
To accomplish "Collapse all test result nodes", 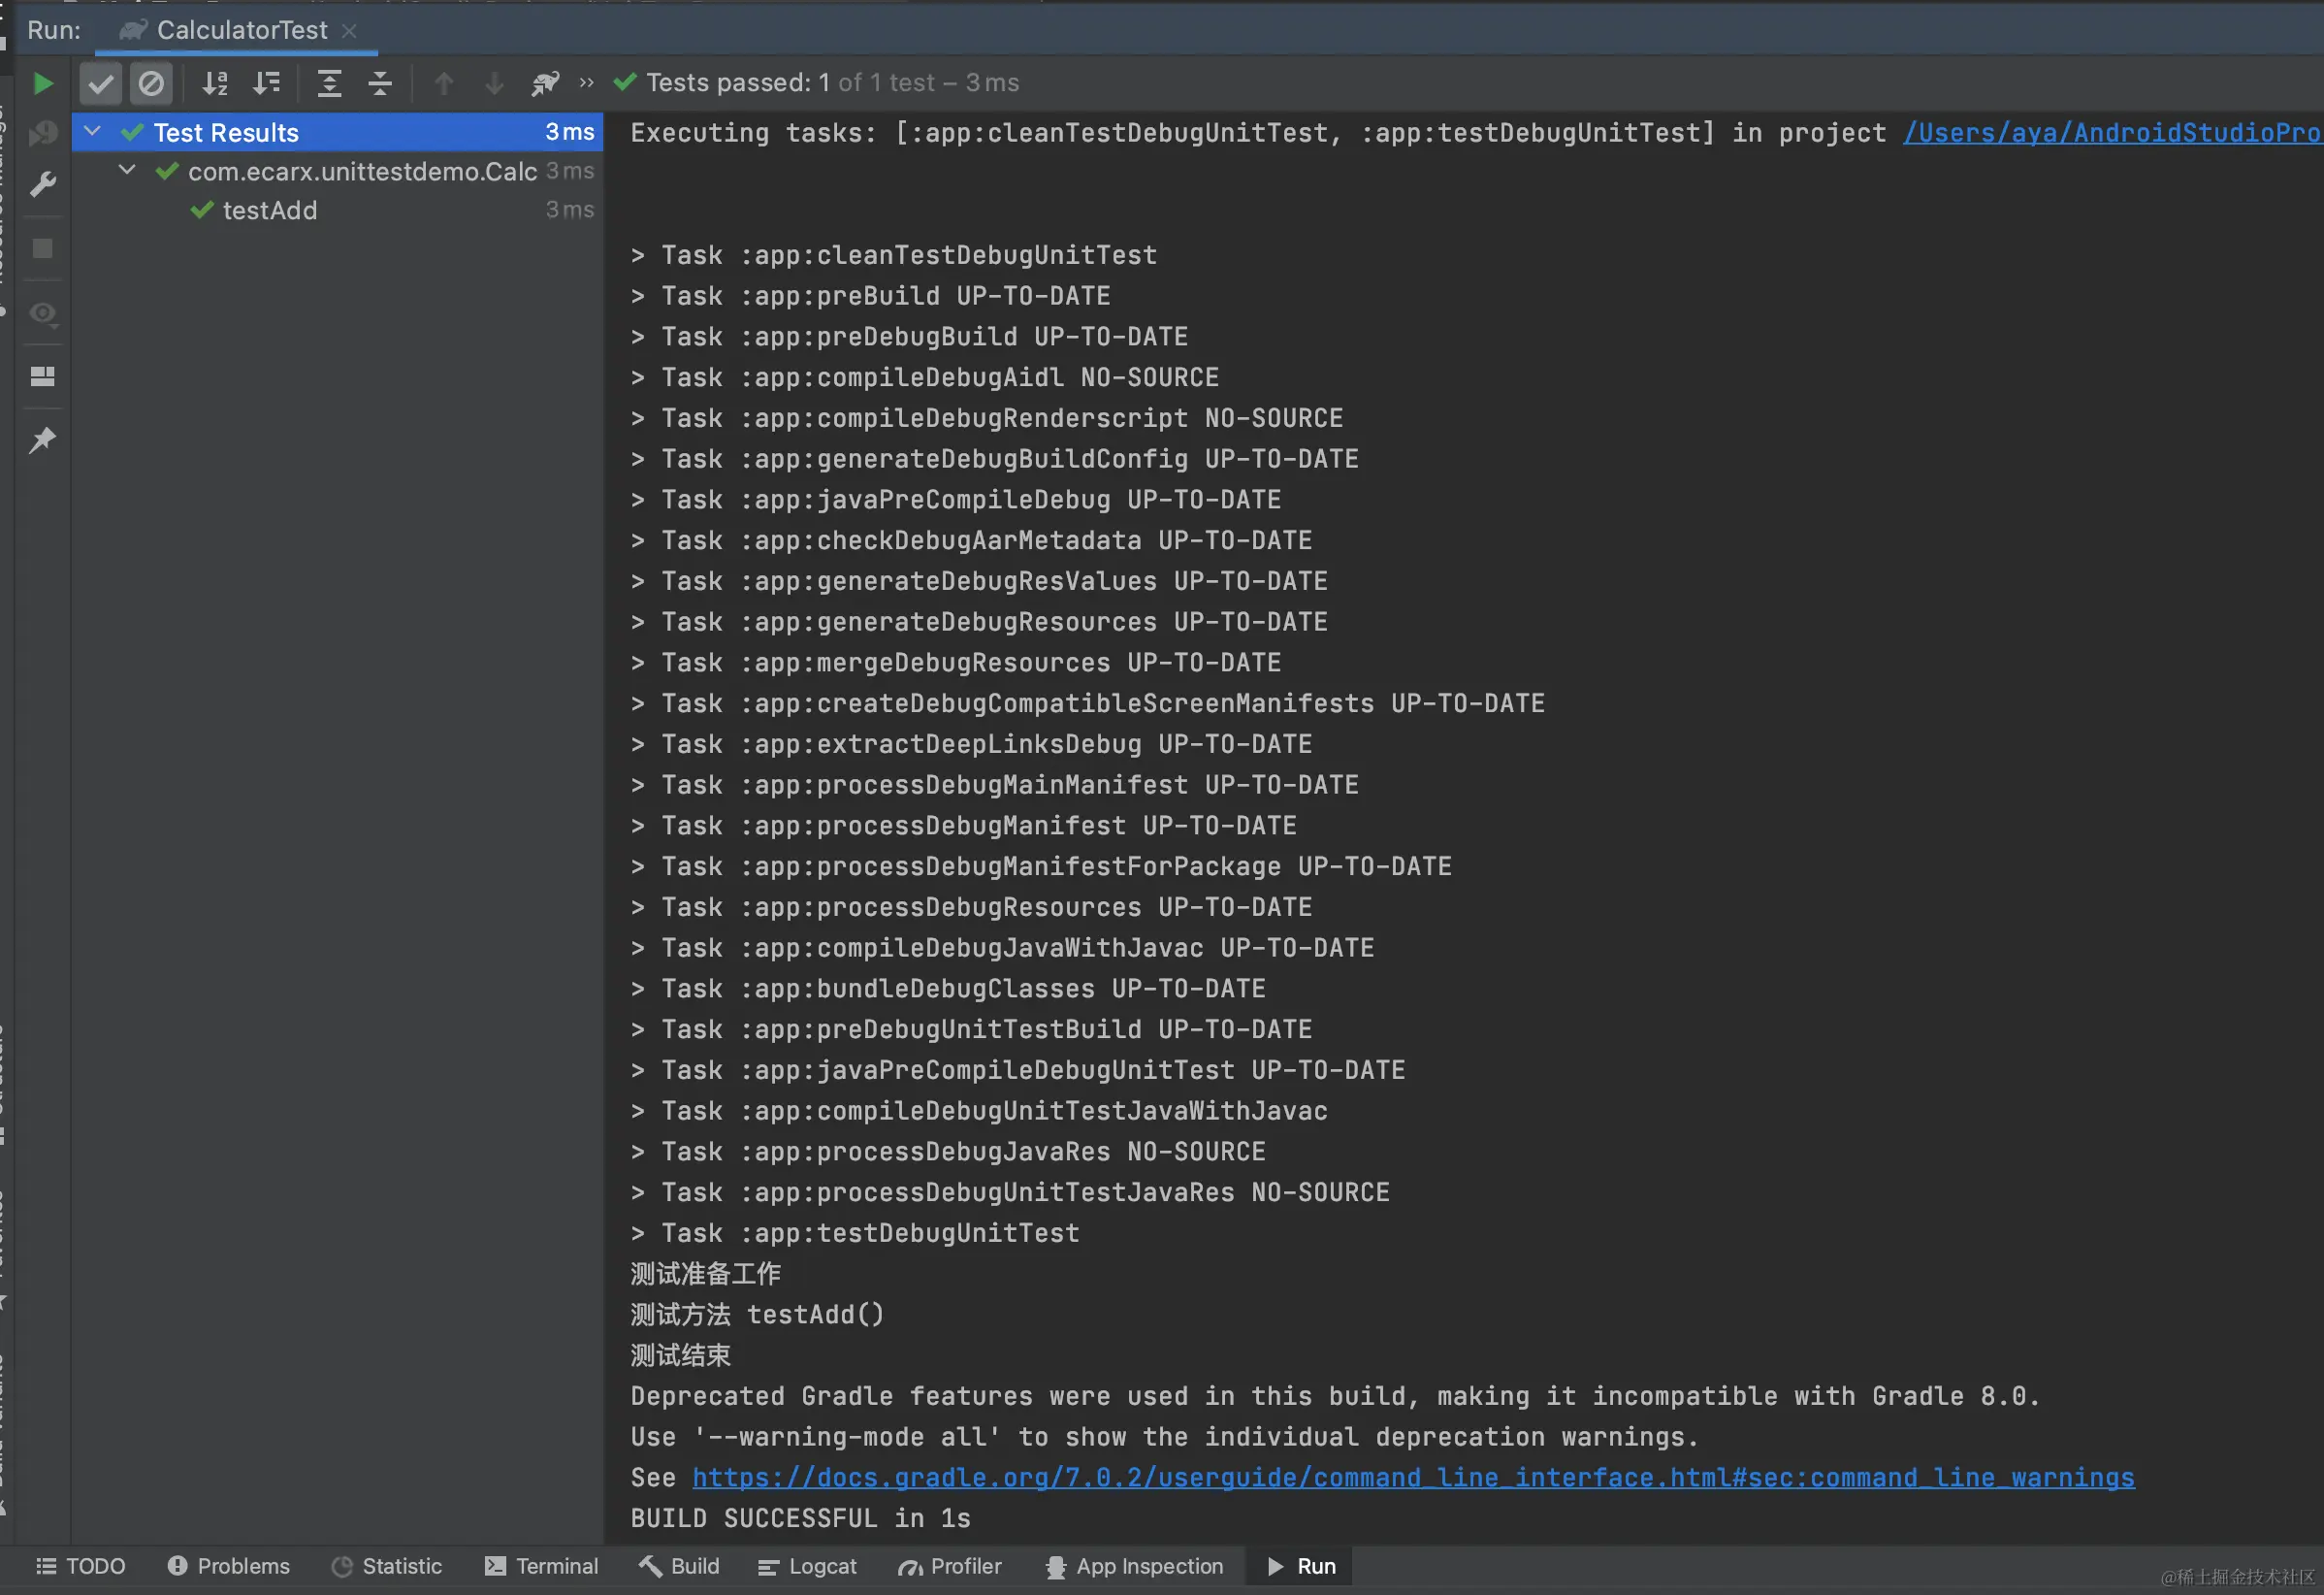I will (380, 83).
